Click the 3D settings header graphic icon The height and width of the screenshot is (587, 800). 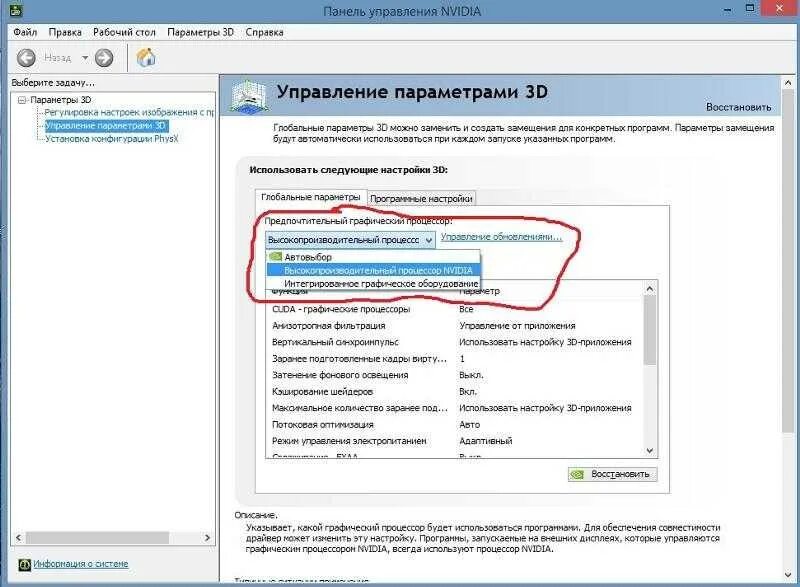(248, 96)
